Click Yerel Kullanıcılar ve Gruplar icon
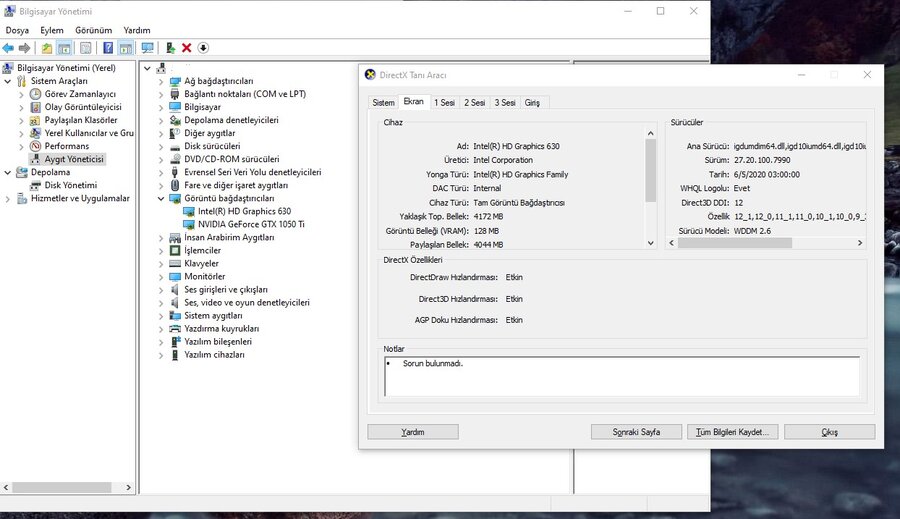Image resolution: width=900 pixels, height=519 pixels. (x=36, y=133)
